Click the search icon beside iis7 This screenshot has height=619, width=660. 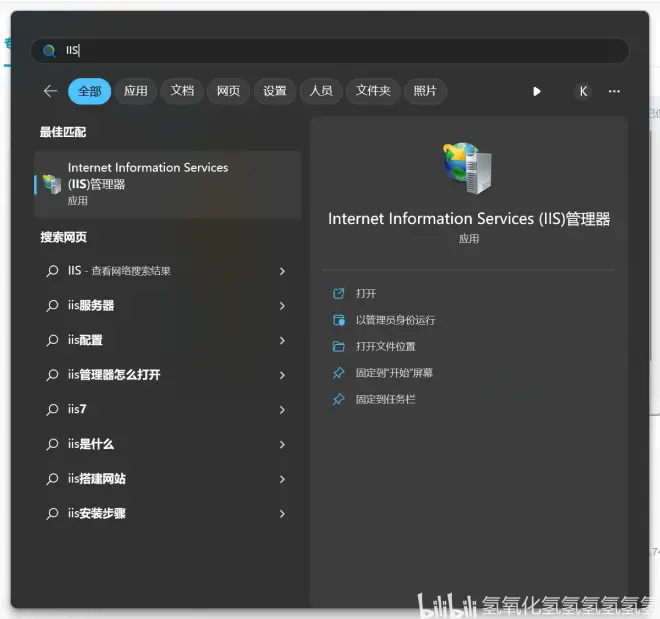coord(52,409)
